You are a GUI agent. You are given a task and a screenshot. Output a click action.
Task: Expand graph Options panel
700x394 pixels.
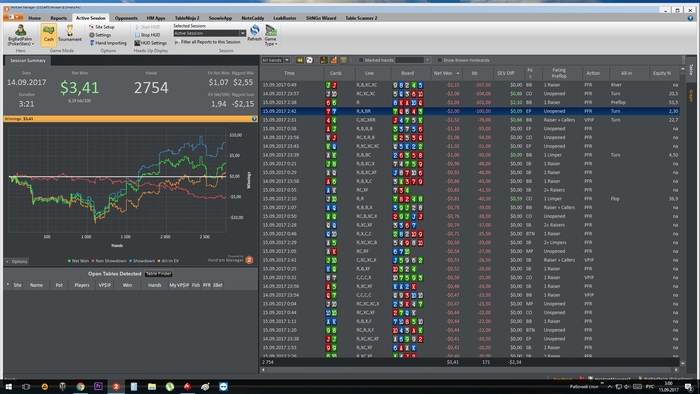[x=17, y=261]
